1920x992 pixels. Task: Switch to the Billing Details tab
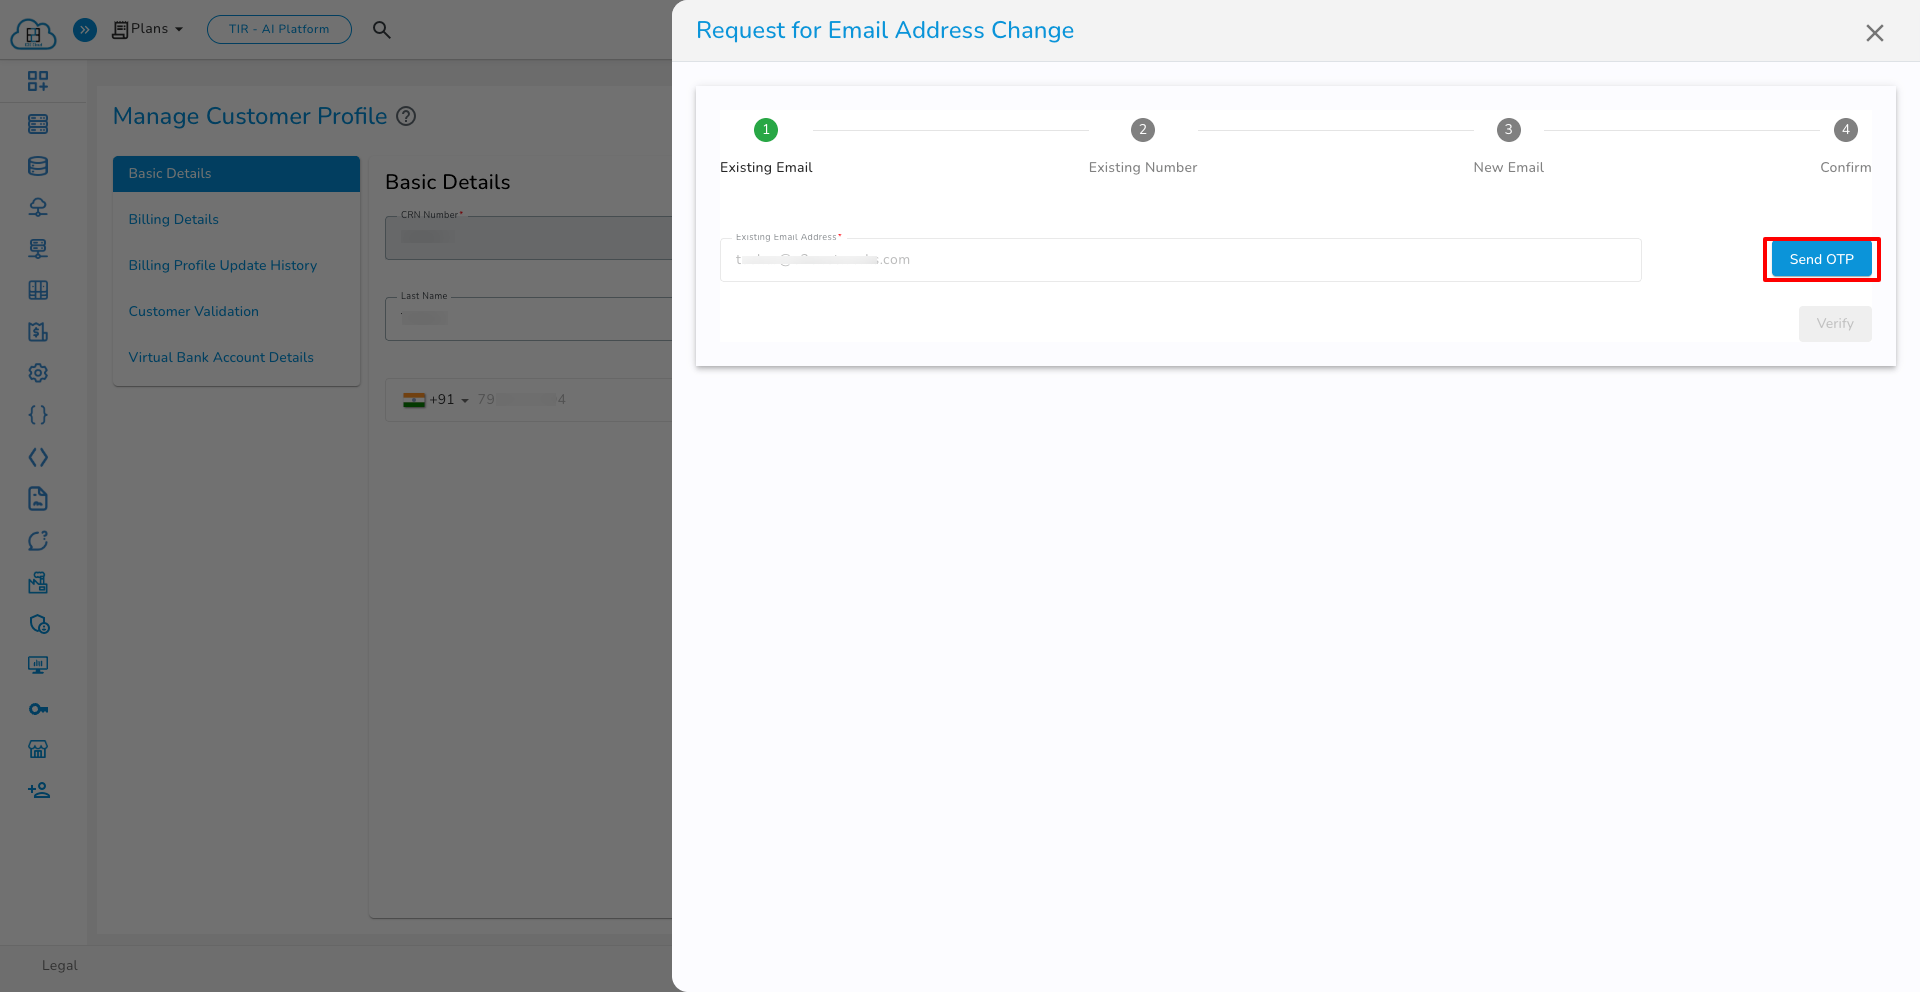coord(173,219)
